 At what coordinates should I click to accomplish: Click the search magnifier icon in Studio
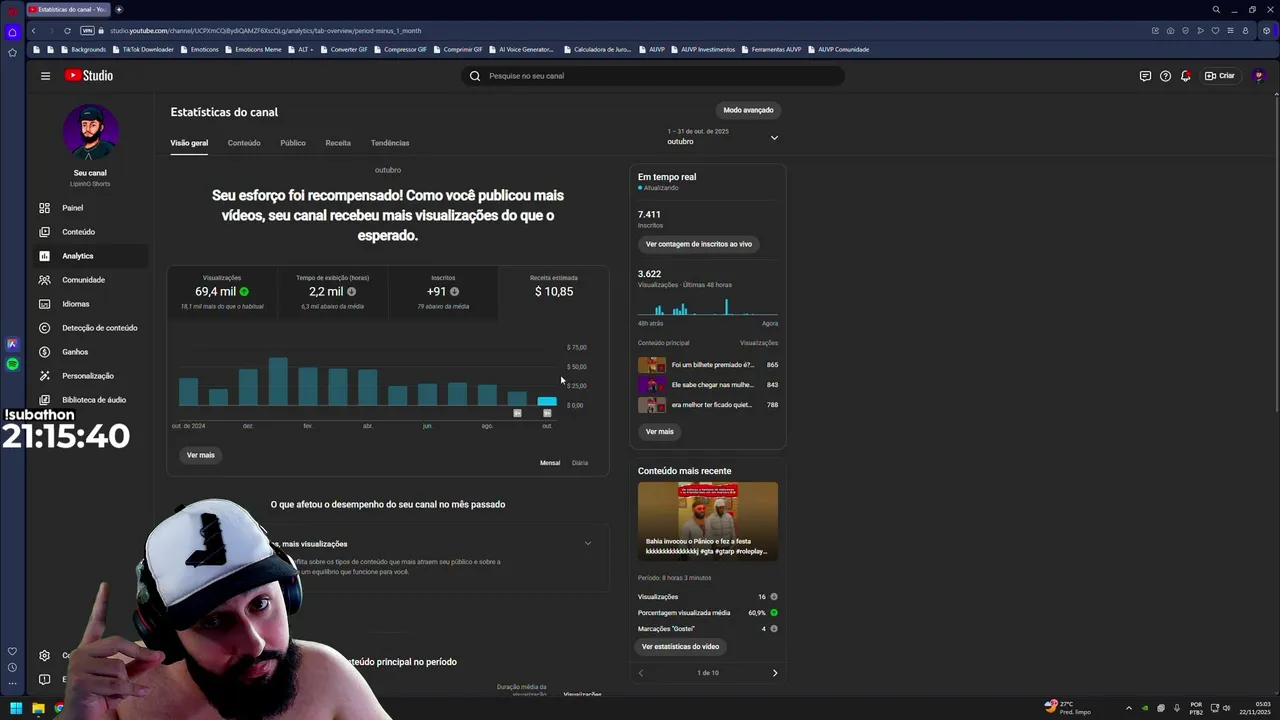(x=475, y=76)
